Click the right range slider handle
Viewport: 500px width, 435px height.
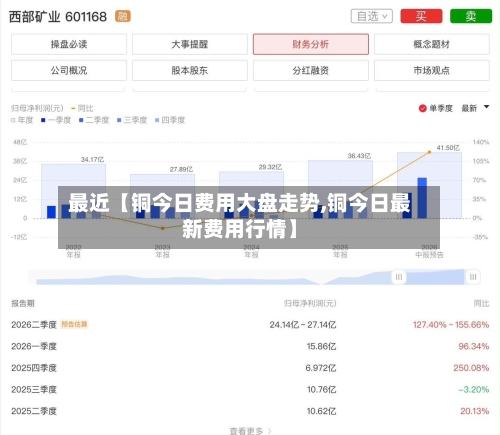(x=473, y=277)
